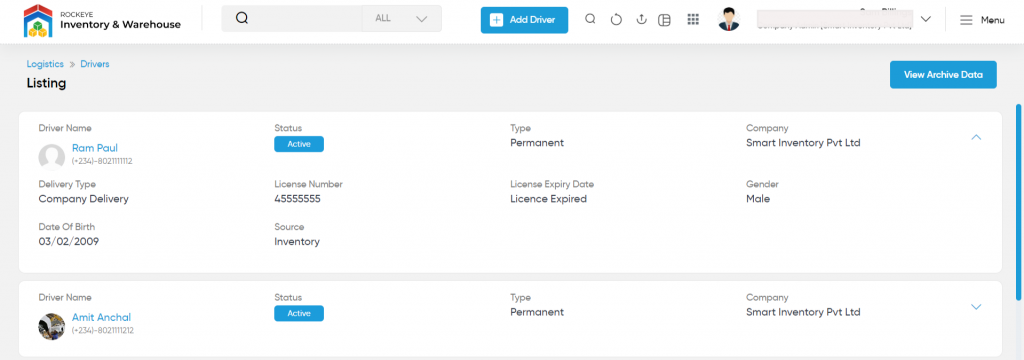Click Amit Anchal profile photo thumbnail
Image resolution: width=1024 pixels, height=360 pixels.
[52, 326]
